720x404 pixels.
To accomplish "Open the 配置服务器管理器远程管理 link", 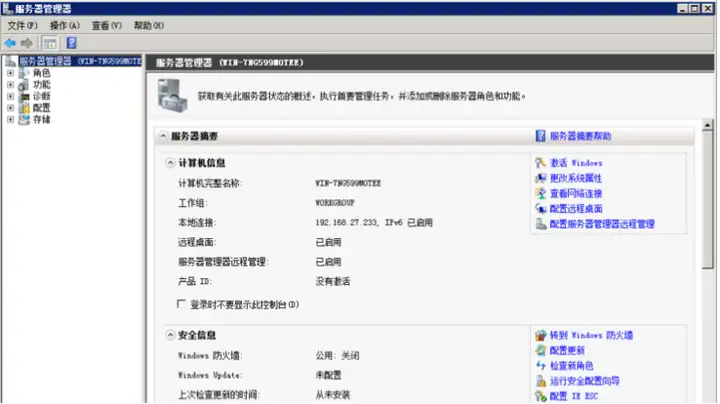I will (602, 224).
